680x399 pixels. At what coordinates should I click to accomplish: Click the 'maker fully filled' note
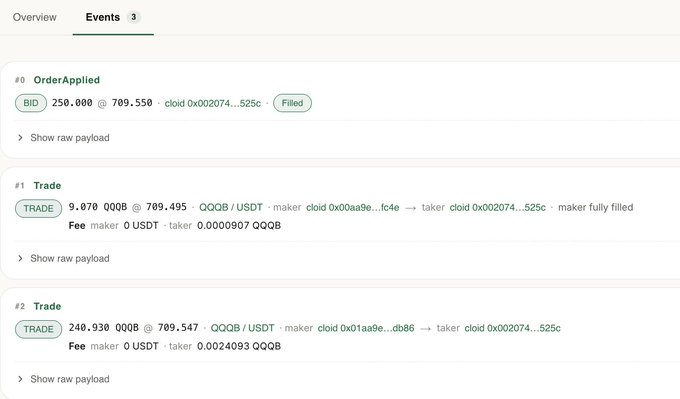pos(595,207)
